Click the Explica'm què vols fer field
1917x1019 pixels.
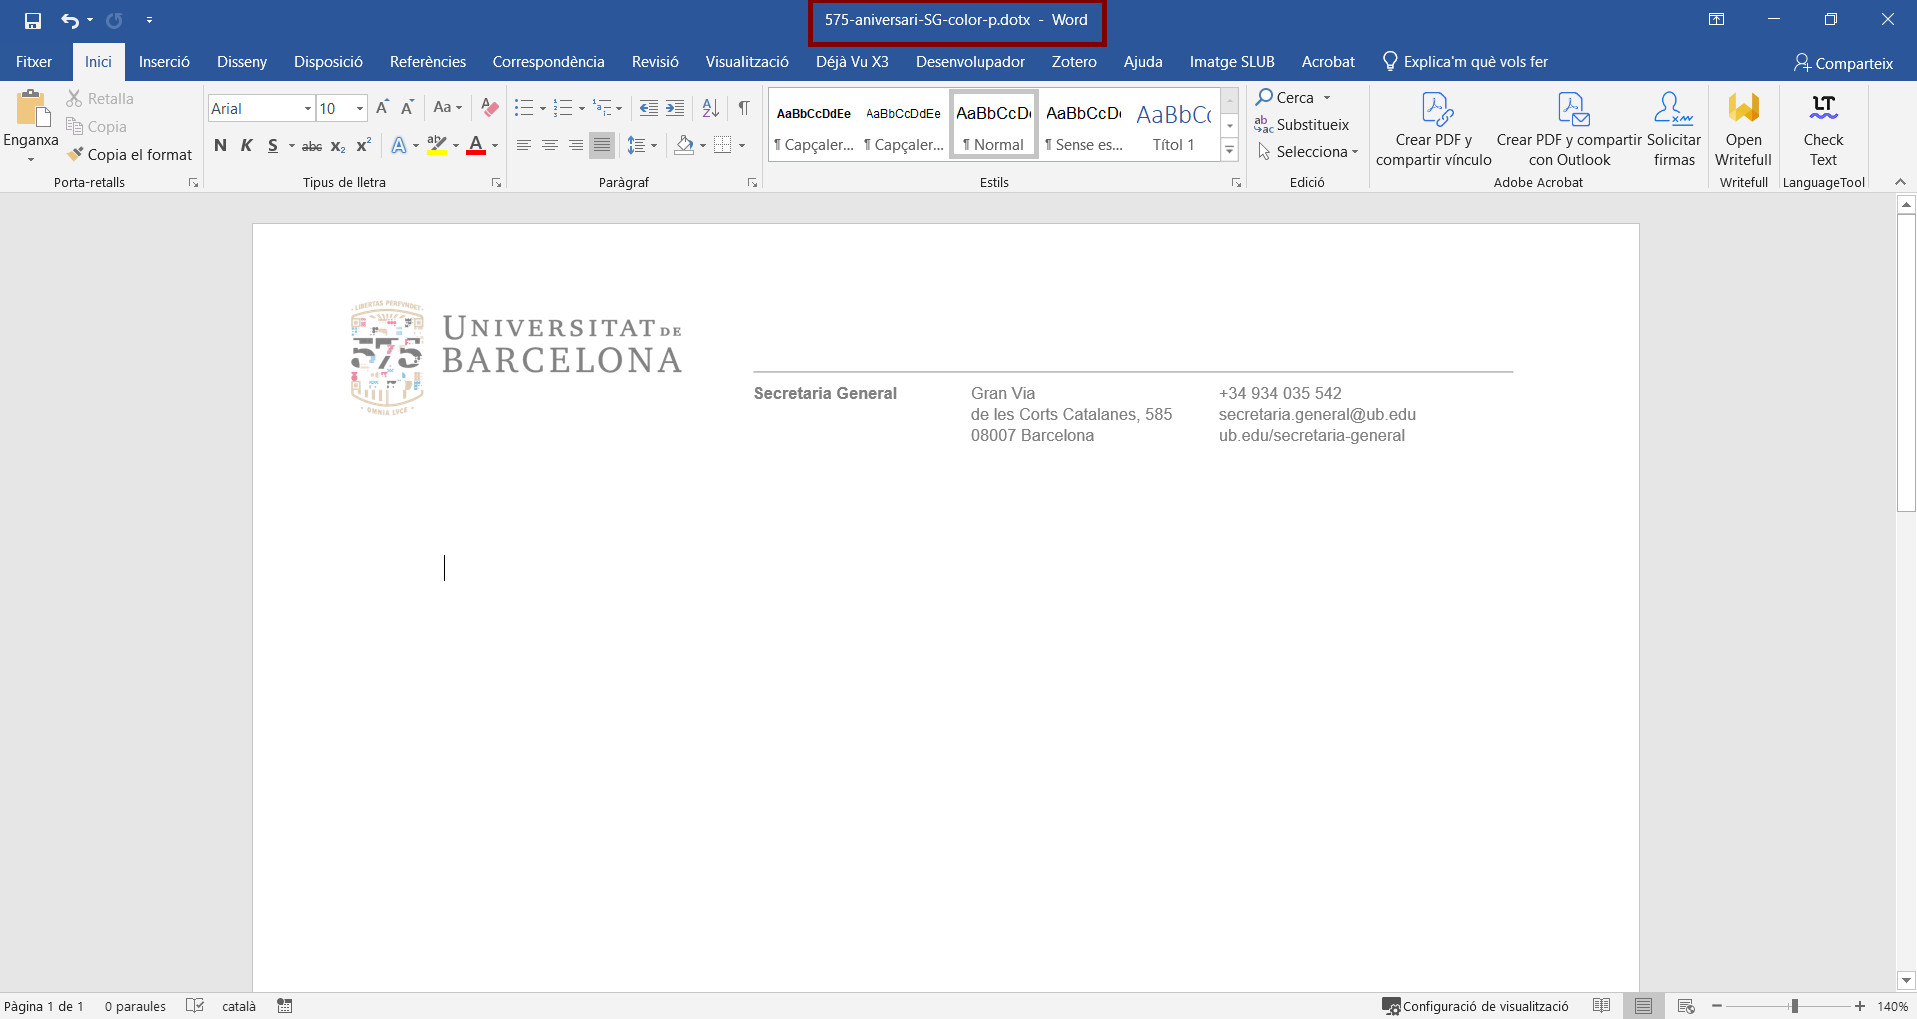coord(1475,62)
